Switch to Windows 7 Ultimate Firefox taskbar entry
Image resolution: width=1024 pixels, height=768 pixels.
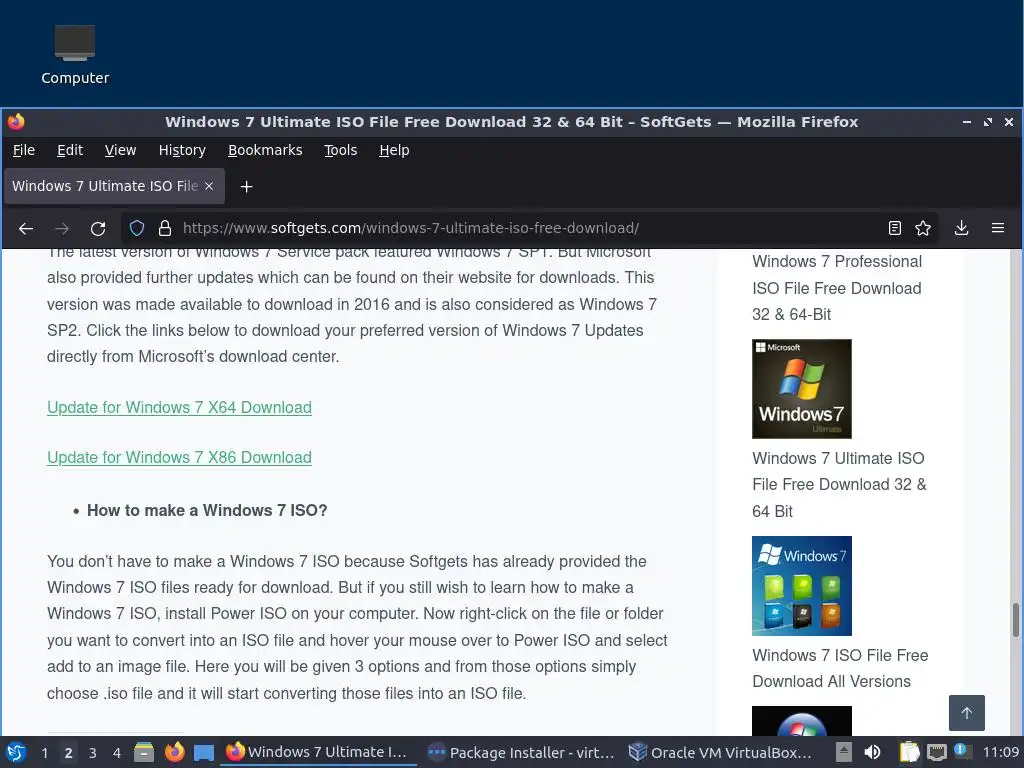click(x=318, y=752)
